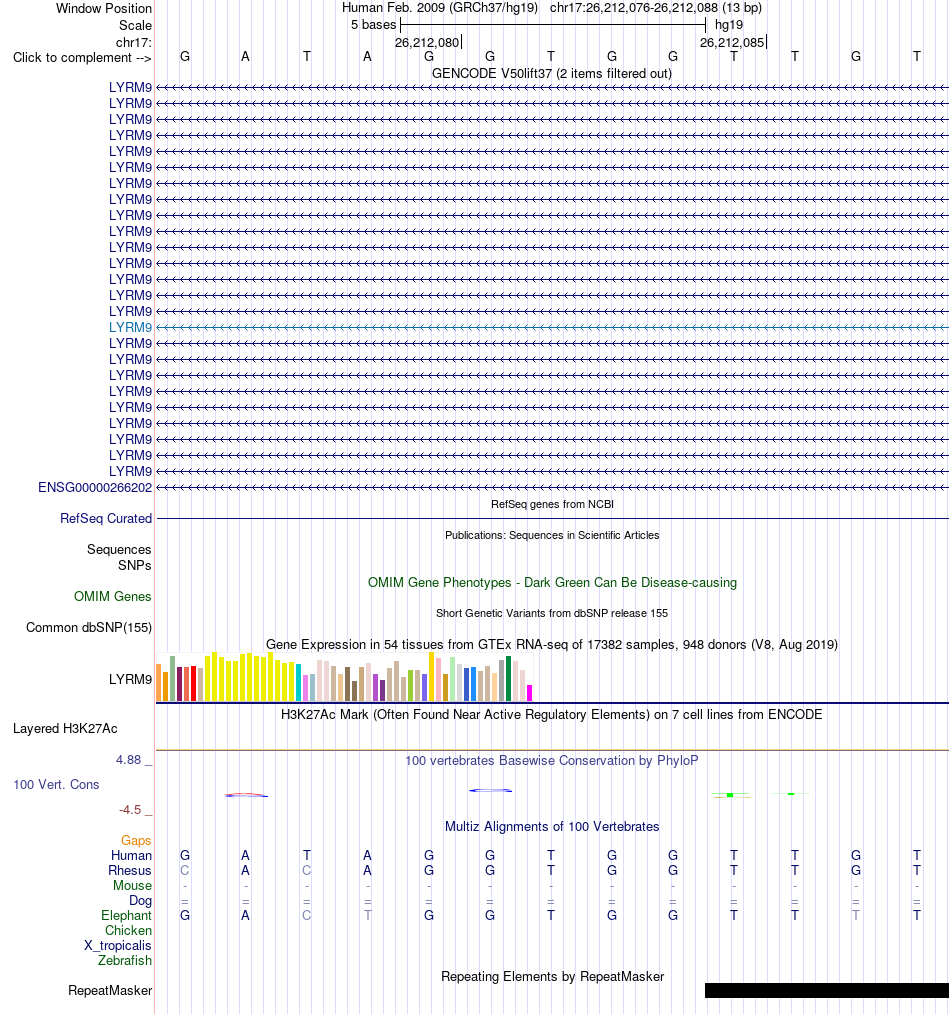This screenshot has width=950, height=1014.
Task: Click the 'Elephant' alignment row label
Action: pyautogui.click(x=126, y=915)
